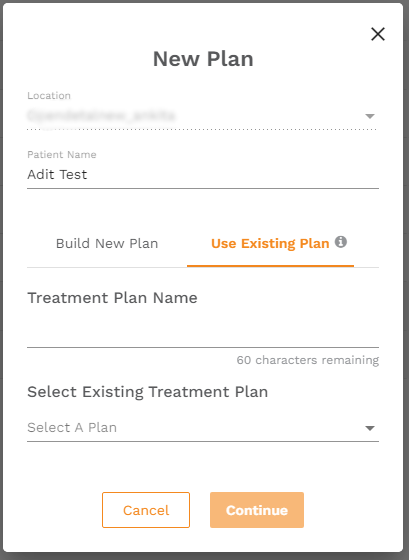
Task: Select the Use Existing Plan tab
Action: 270,244
